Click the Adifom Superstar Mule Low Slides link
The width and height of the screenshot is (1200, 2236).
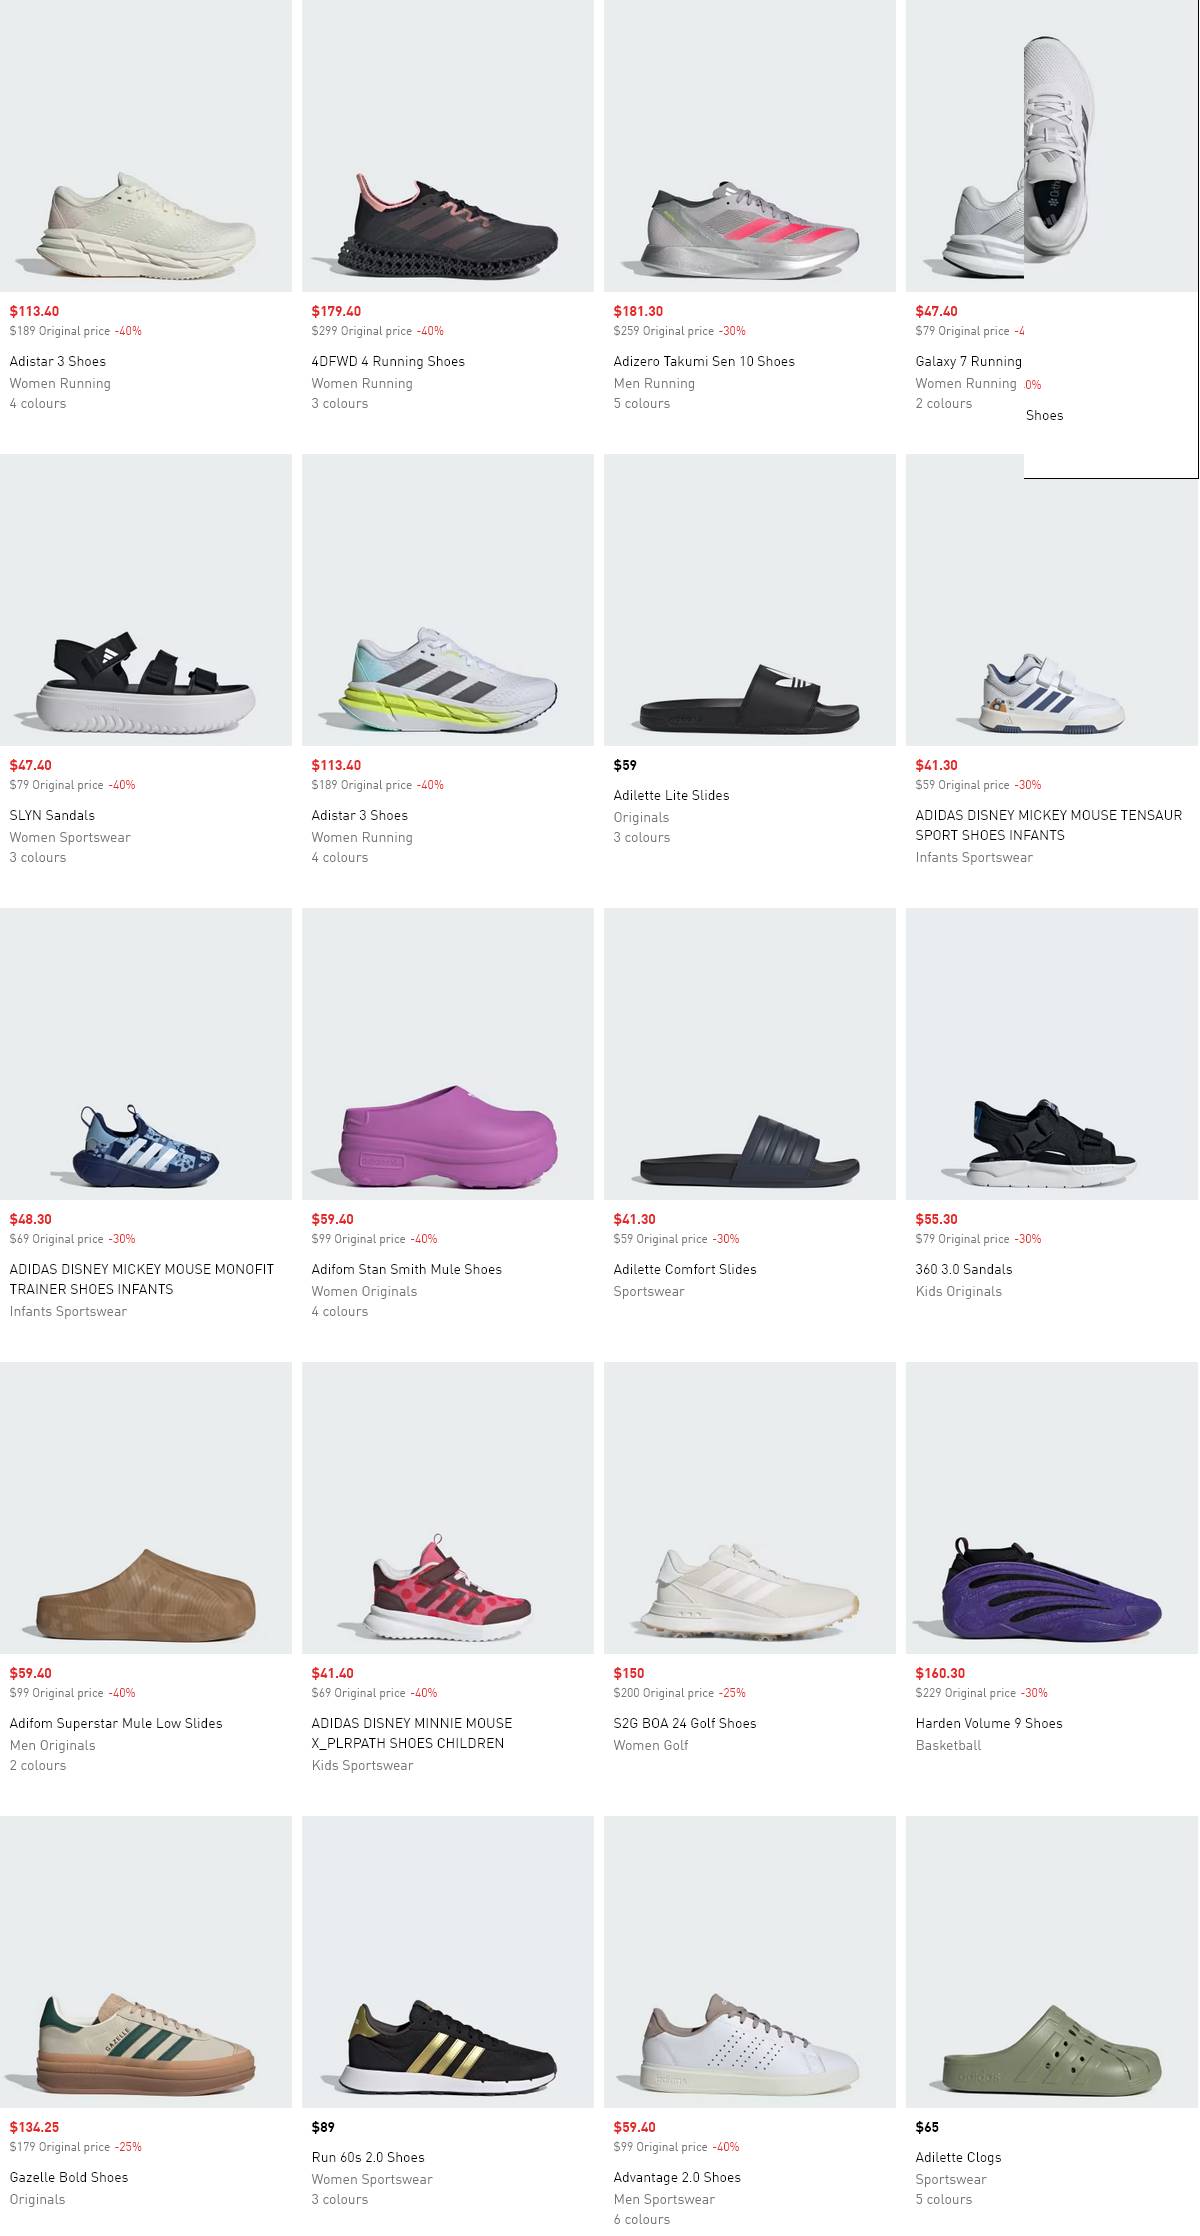(116, 1723)
